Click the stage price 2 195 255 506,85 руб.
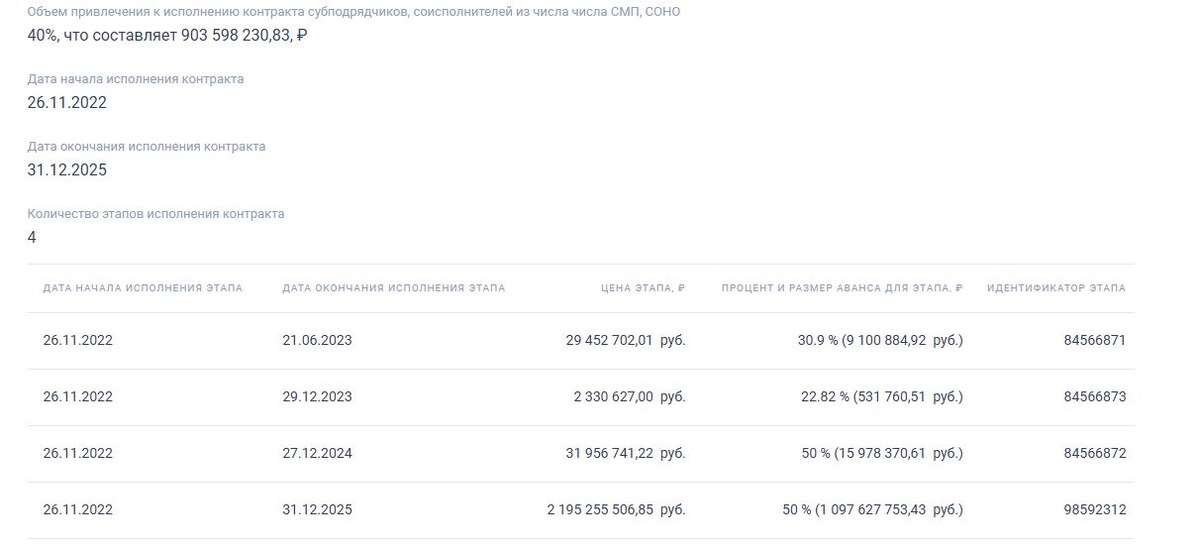 click(616, 510)
